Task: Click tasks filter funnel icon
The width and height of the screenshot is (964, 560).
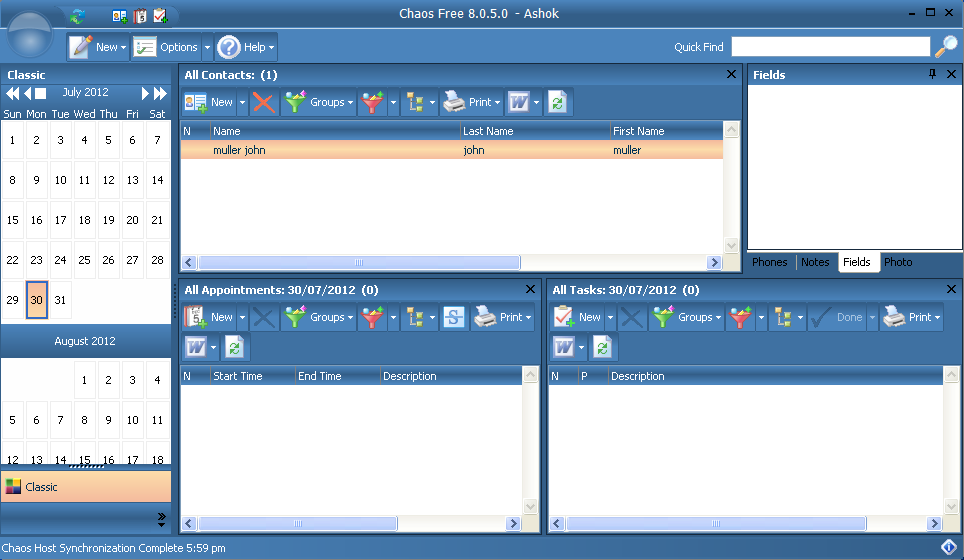Action: 740,317
